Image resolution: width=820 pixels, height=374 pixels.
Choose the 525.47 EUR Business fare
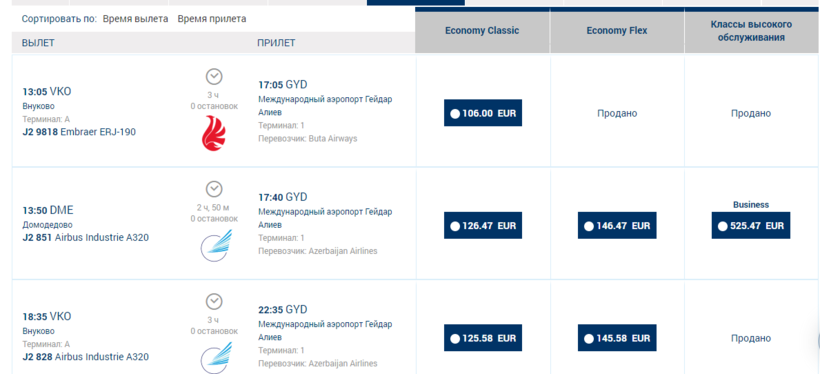click(x=751, y=225)
